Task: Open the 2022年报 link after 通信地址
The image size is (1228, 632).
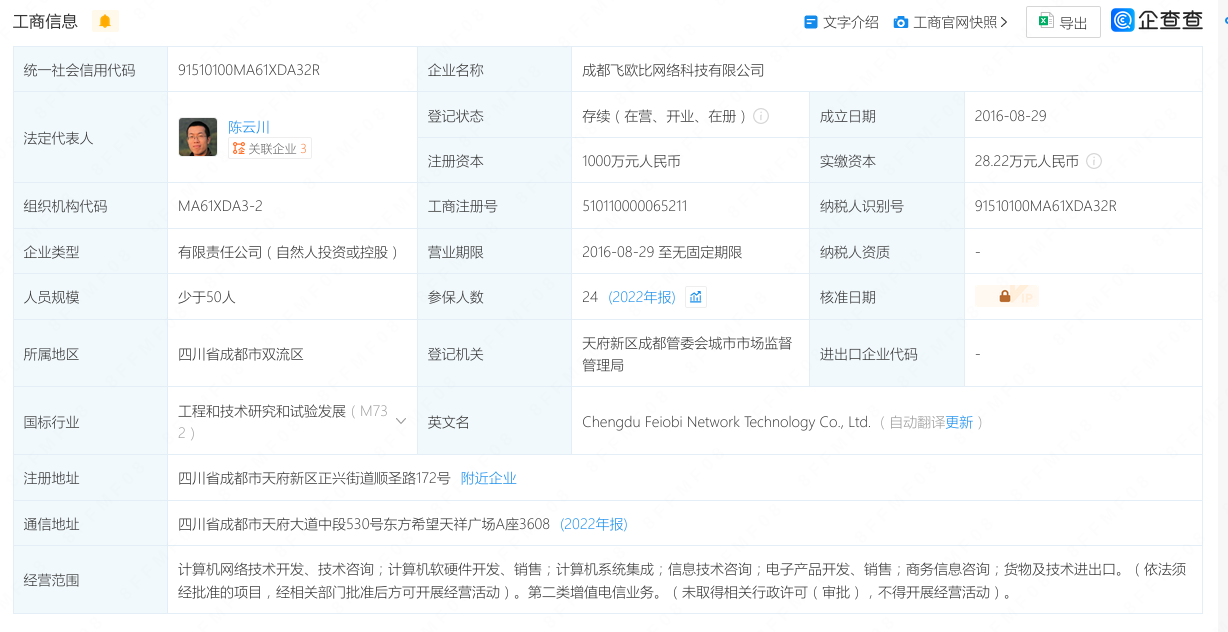Action: (594, 524)
